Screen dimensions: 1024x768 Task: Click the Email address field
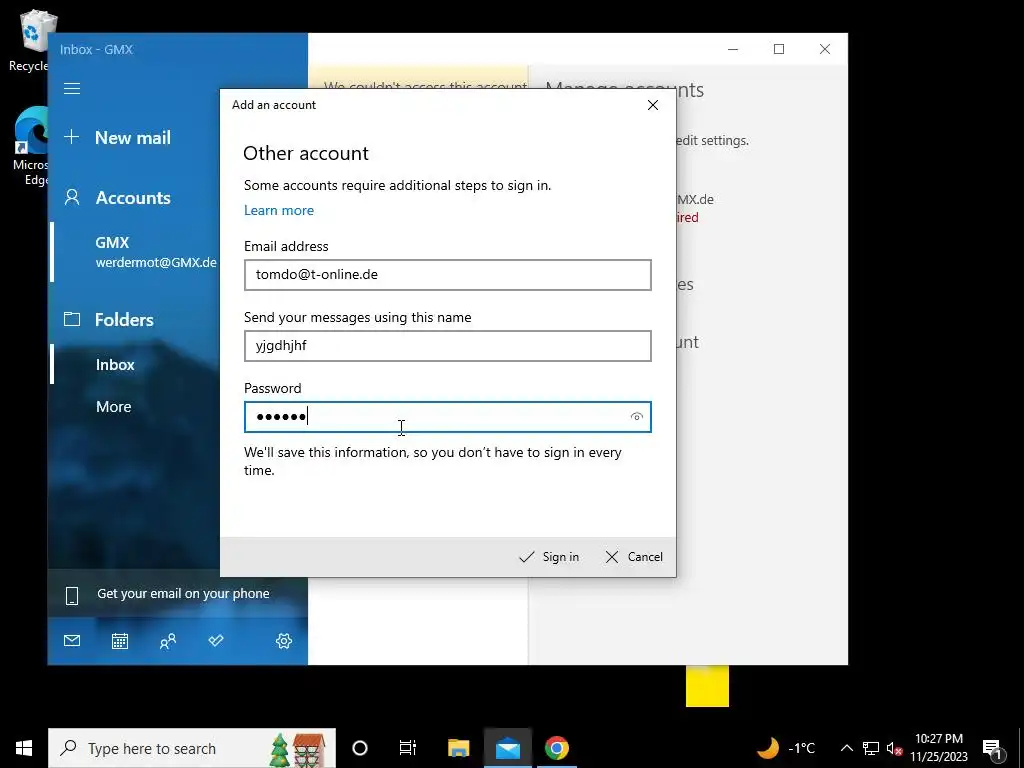pyautogui.click(x=447, y=274)
